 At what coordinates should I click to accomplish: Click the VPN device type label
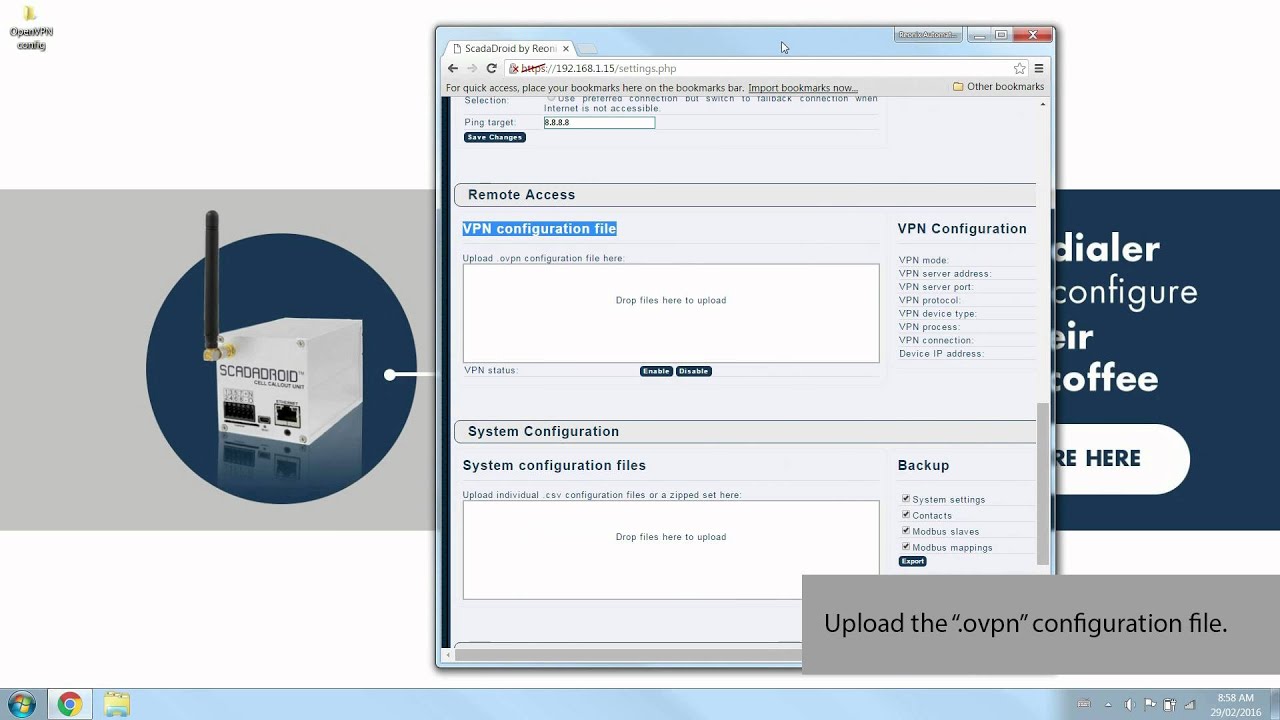pos(938,314)
